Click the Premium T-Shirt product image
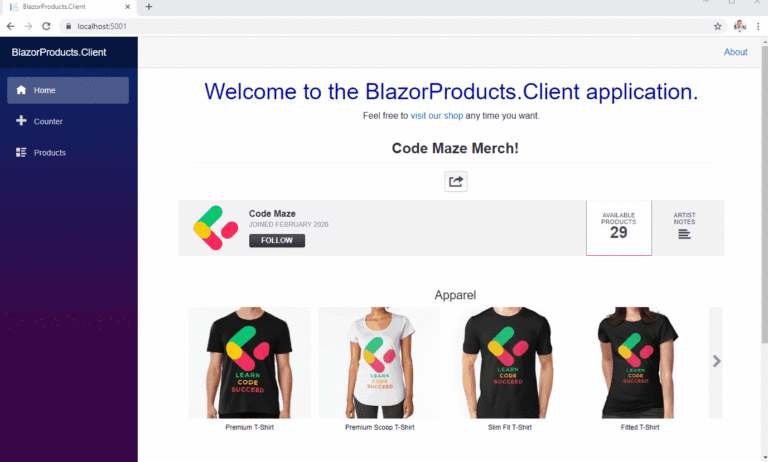768x462 pixels. tap(250, 363)
